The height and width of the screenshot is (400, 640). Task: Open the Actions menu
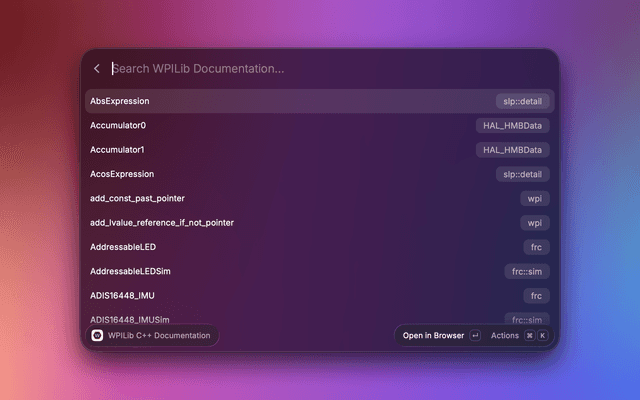[504, 336]
